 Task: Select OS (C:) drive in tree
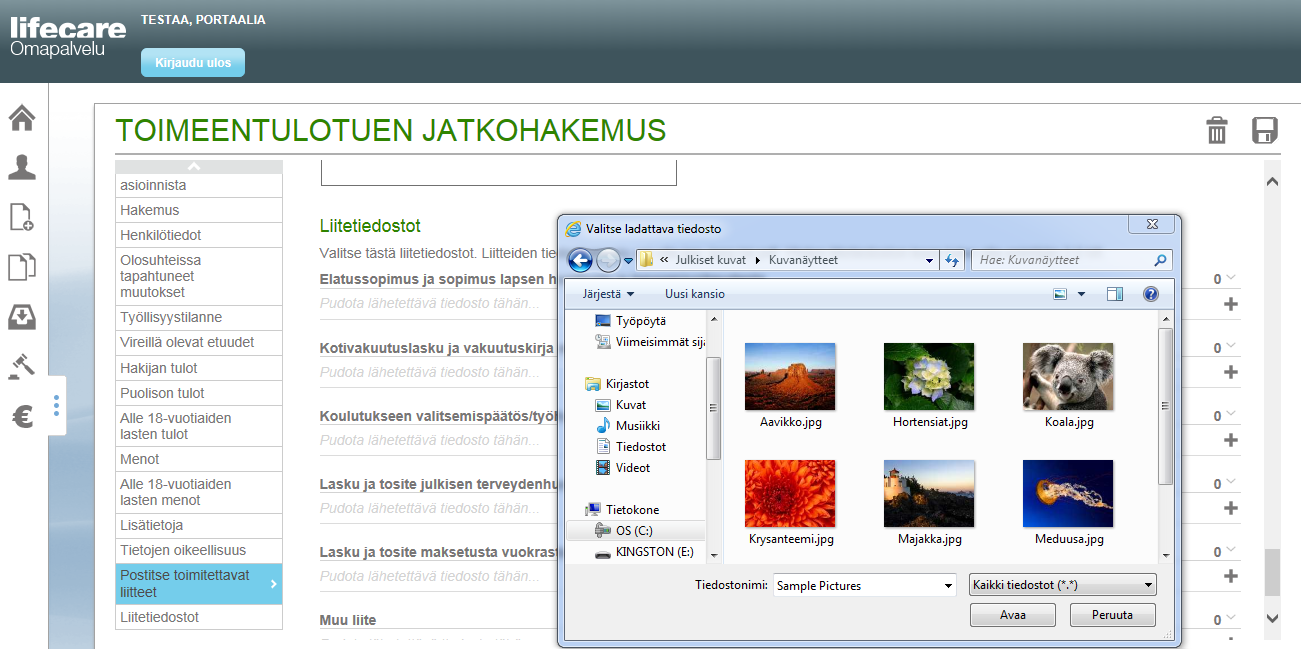pos(636,531)
